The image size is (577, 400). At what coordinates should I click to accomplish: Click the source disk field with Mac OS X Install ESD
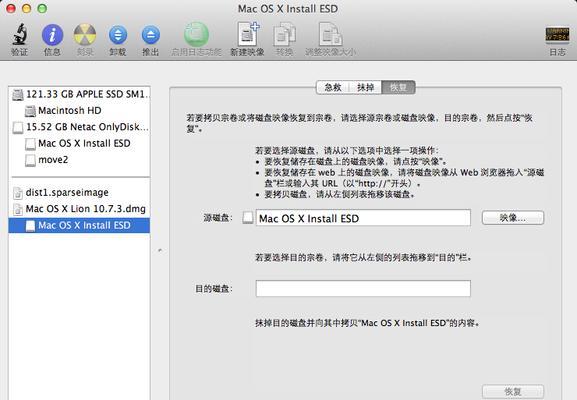363,218
